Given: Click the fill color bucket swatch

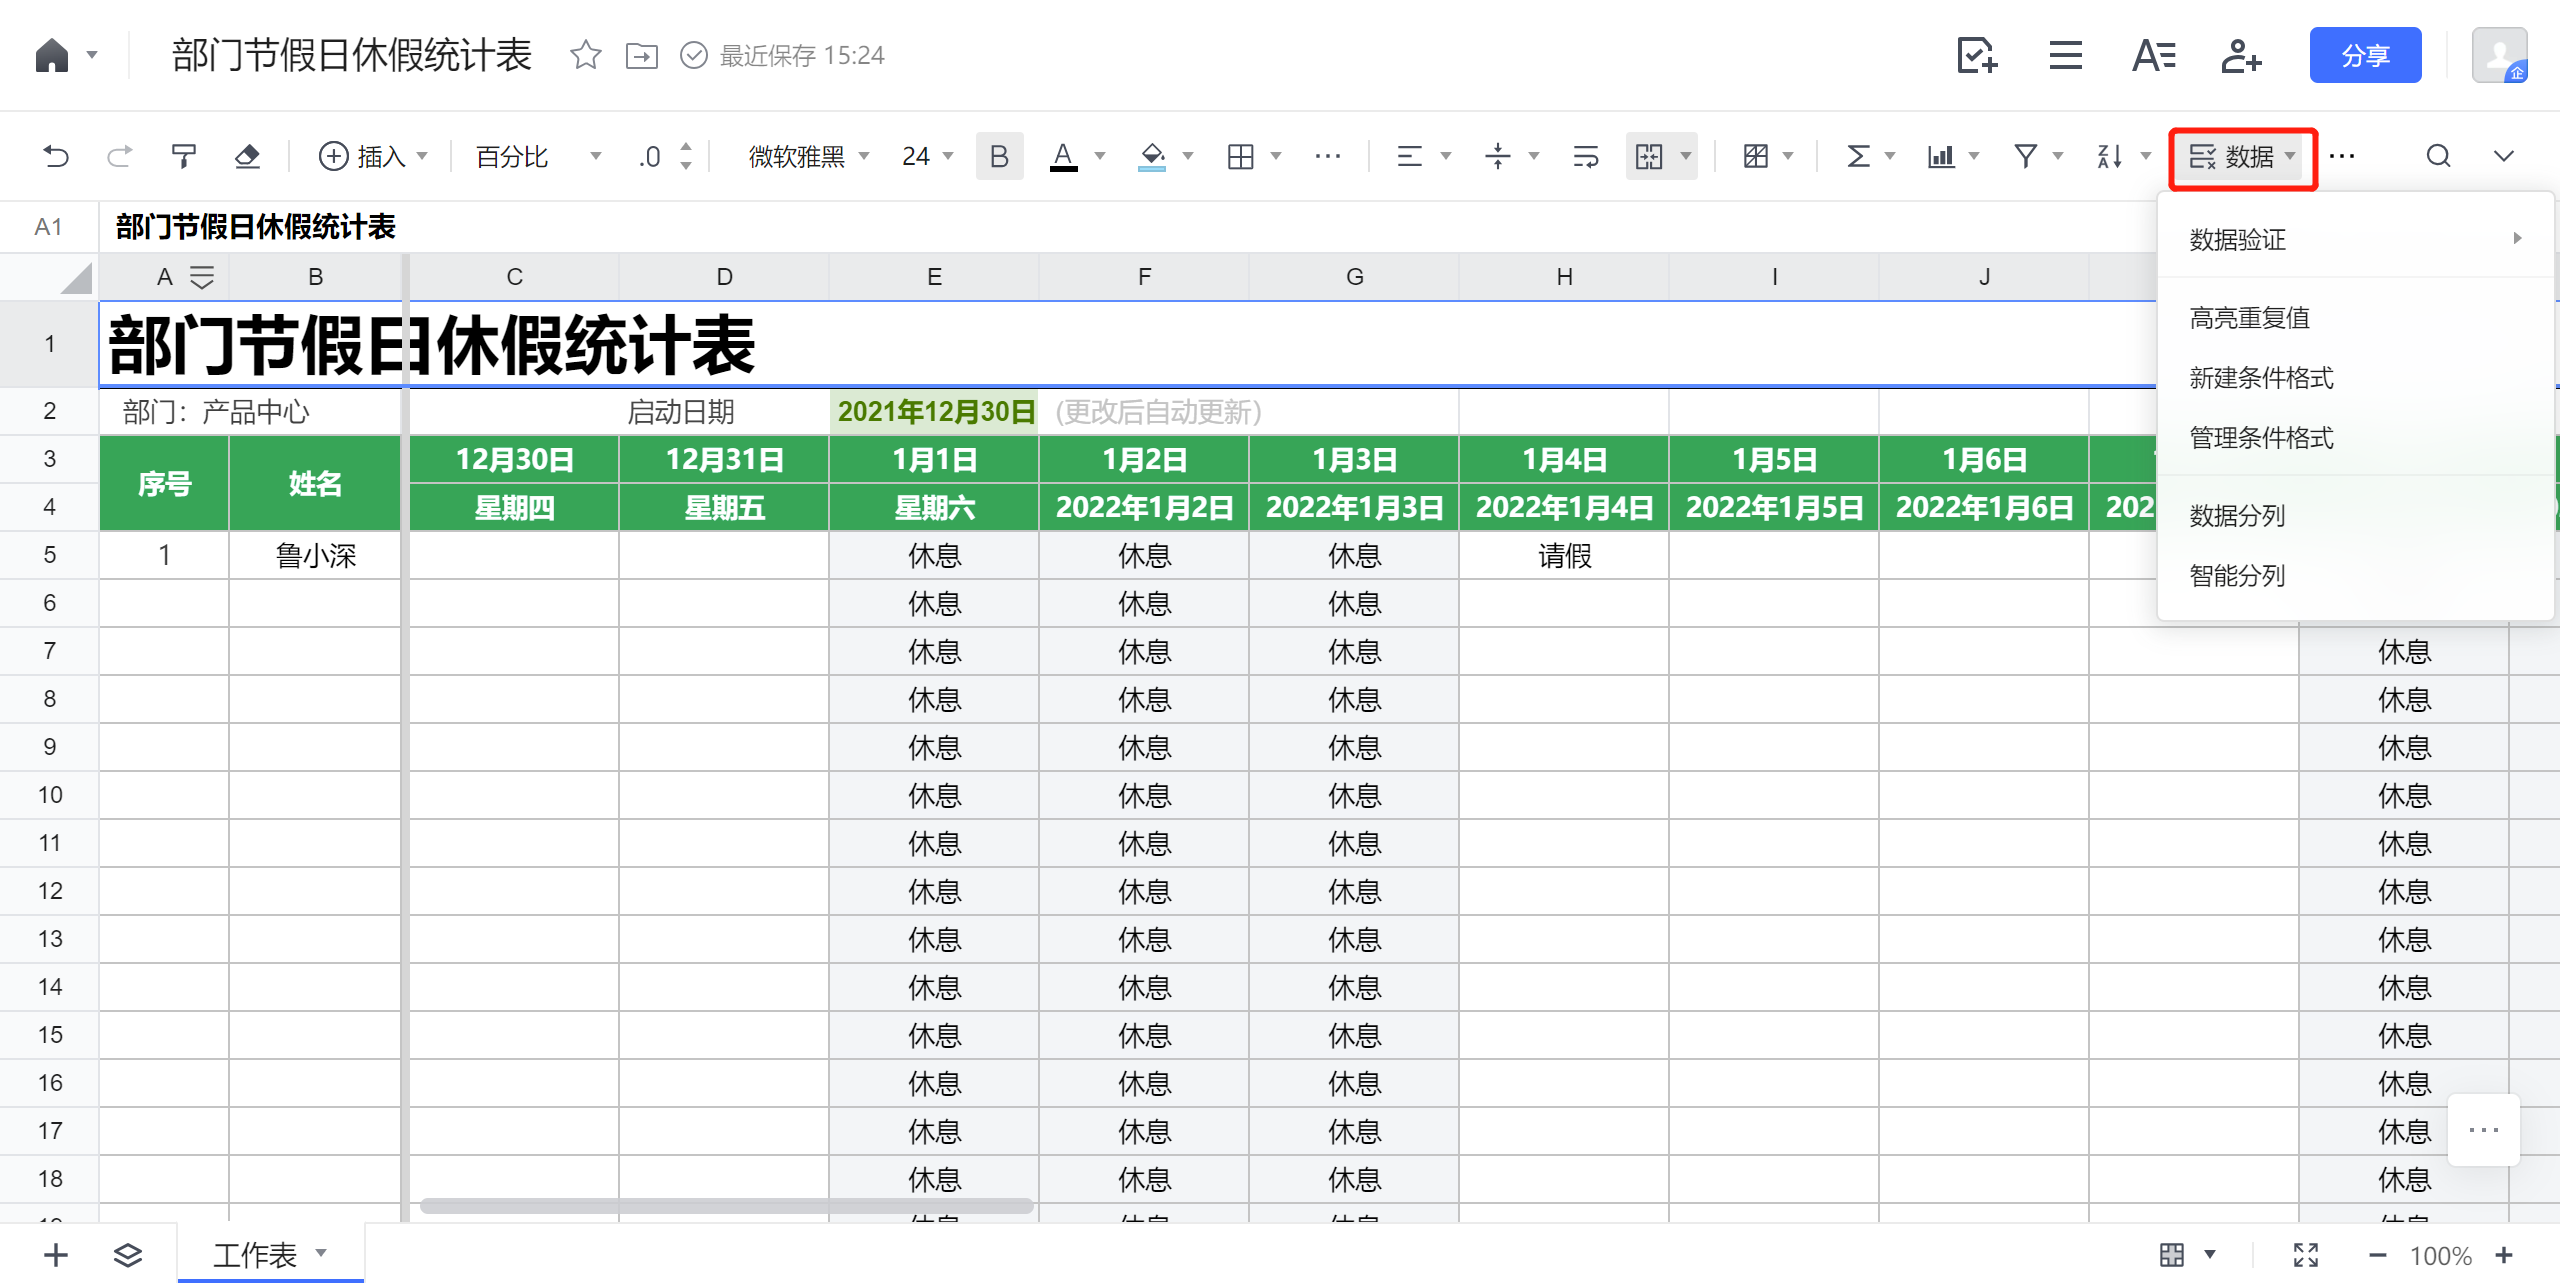Looking at the screenshot, I should pos(1152,156).
